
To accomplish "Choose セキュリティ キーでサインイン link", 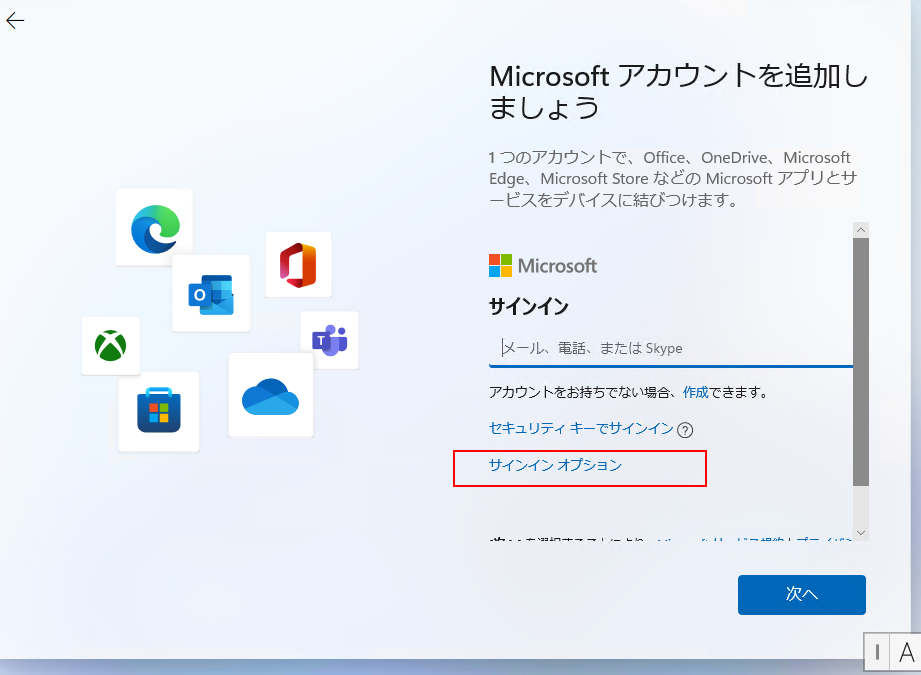I will [581, 428].
